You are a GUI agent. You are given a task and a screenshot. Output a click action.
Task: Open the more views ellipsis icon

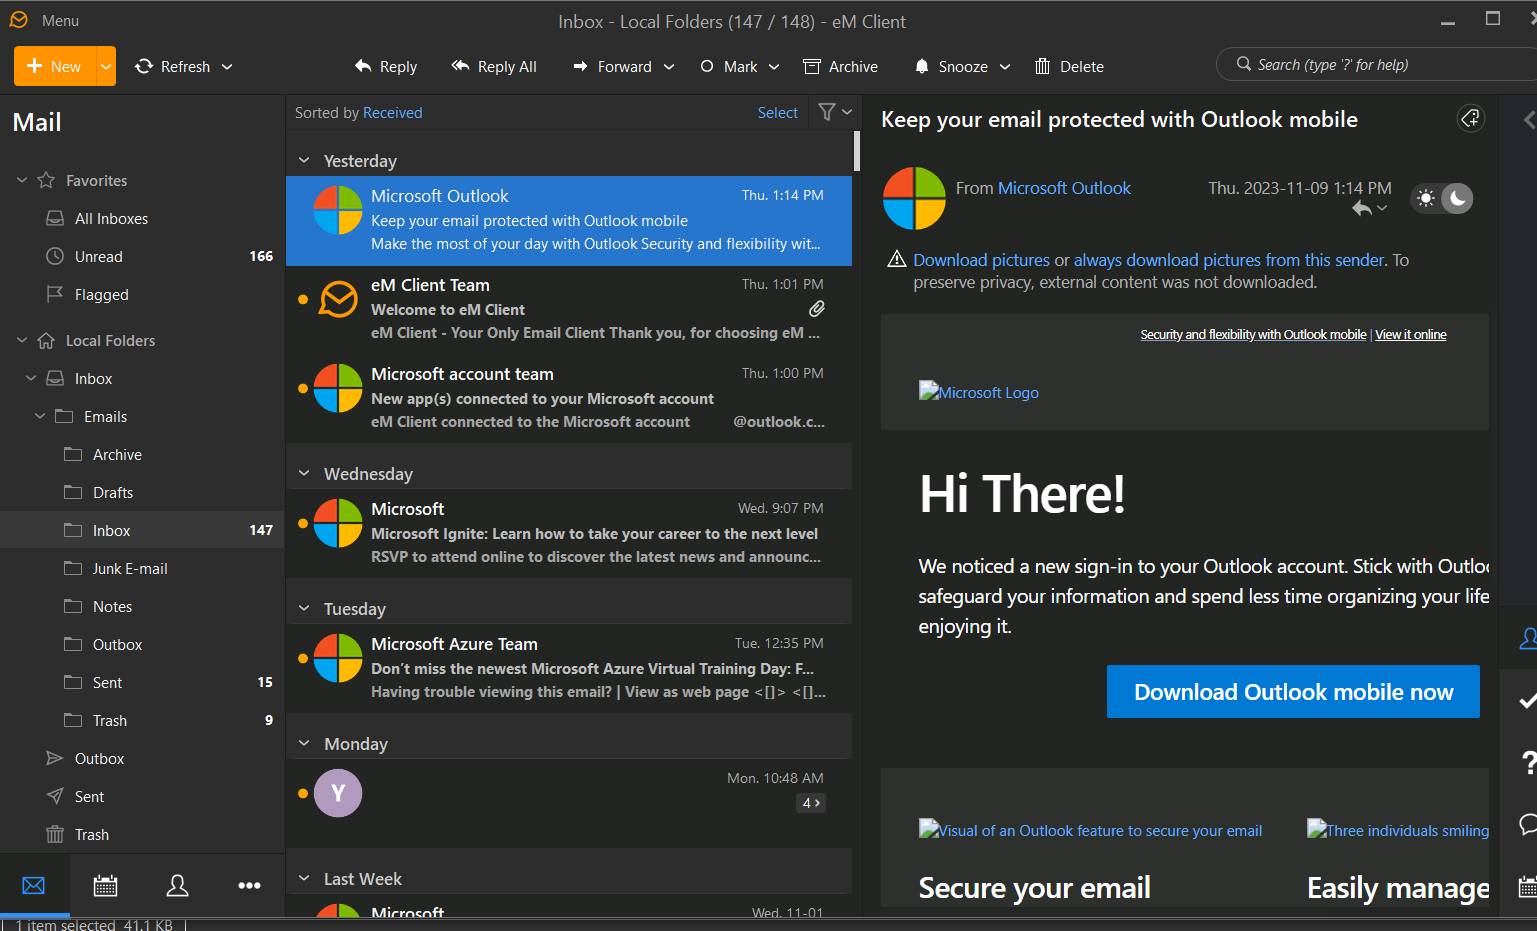point(249,885)
